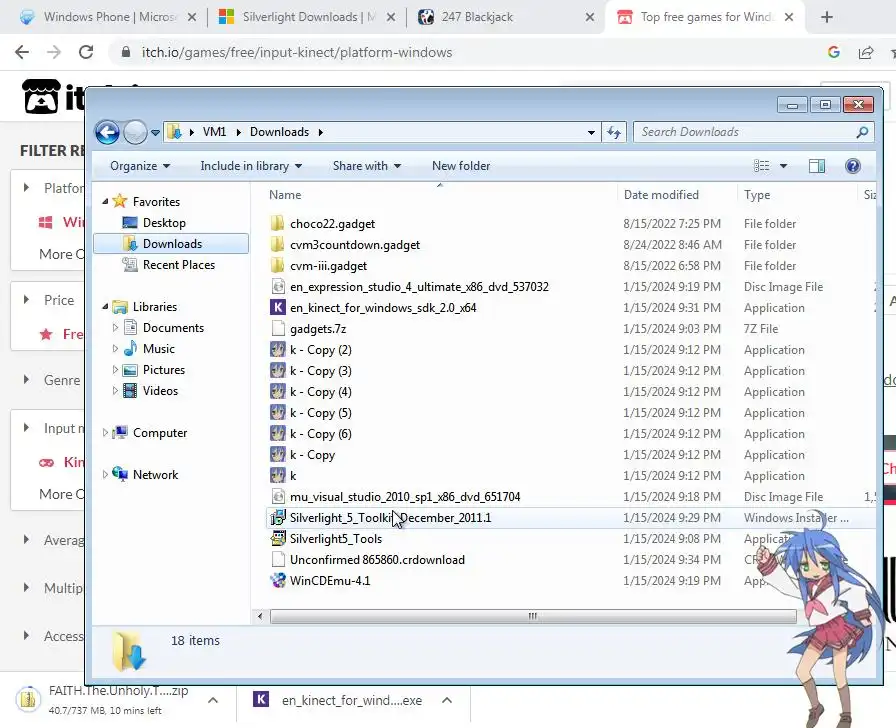This screenshot has width=896, height=728.
Task: Click the Explorer help question mark icon
Action: pos(853,166)
